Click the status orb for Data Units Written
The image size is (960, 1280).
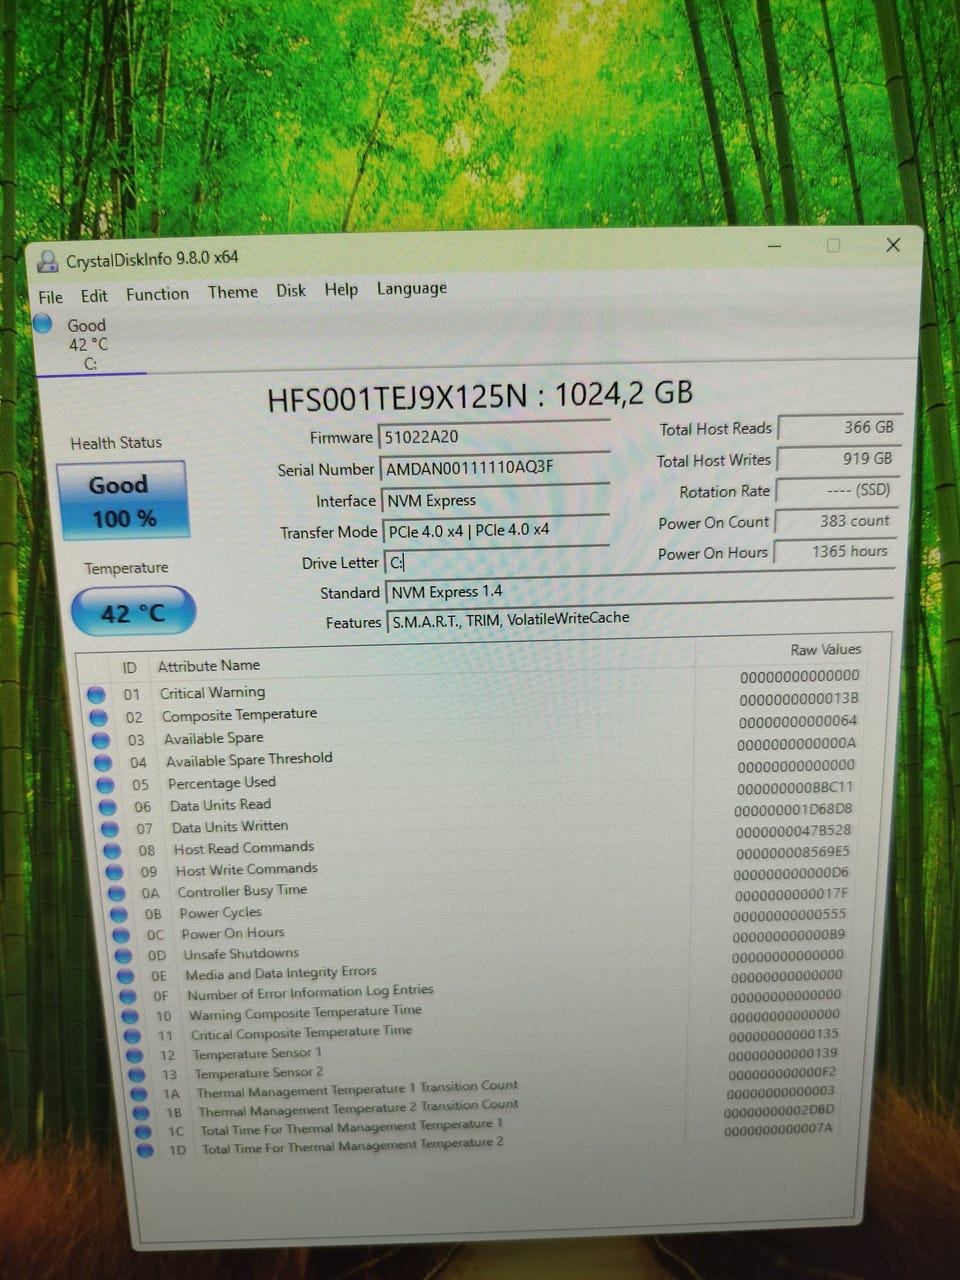pos(110,829)
